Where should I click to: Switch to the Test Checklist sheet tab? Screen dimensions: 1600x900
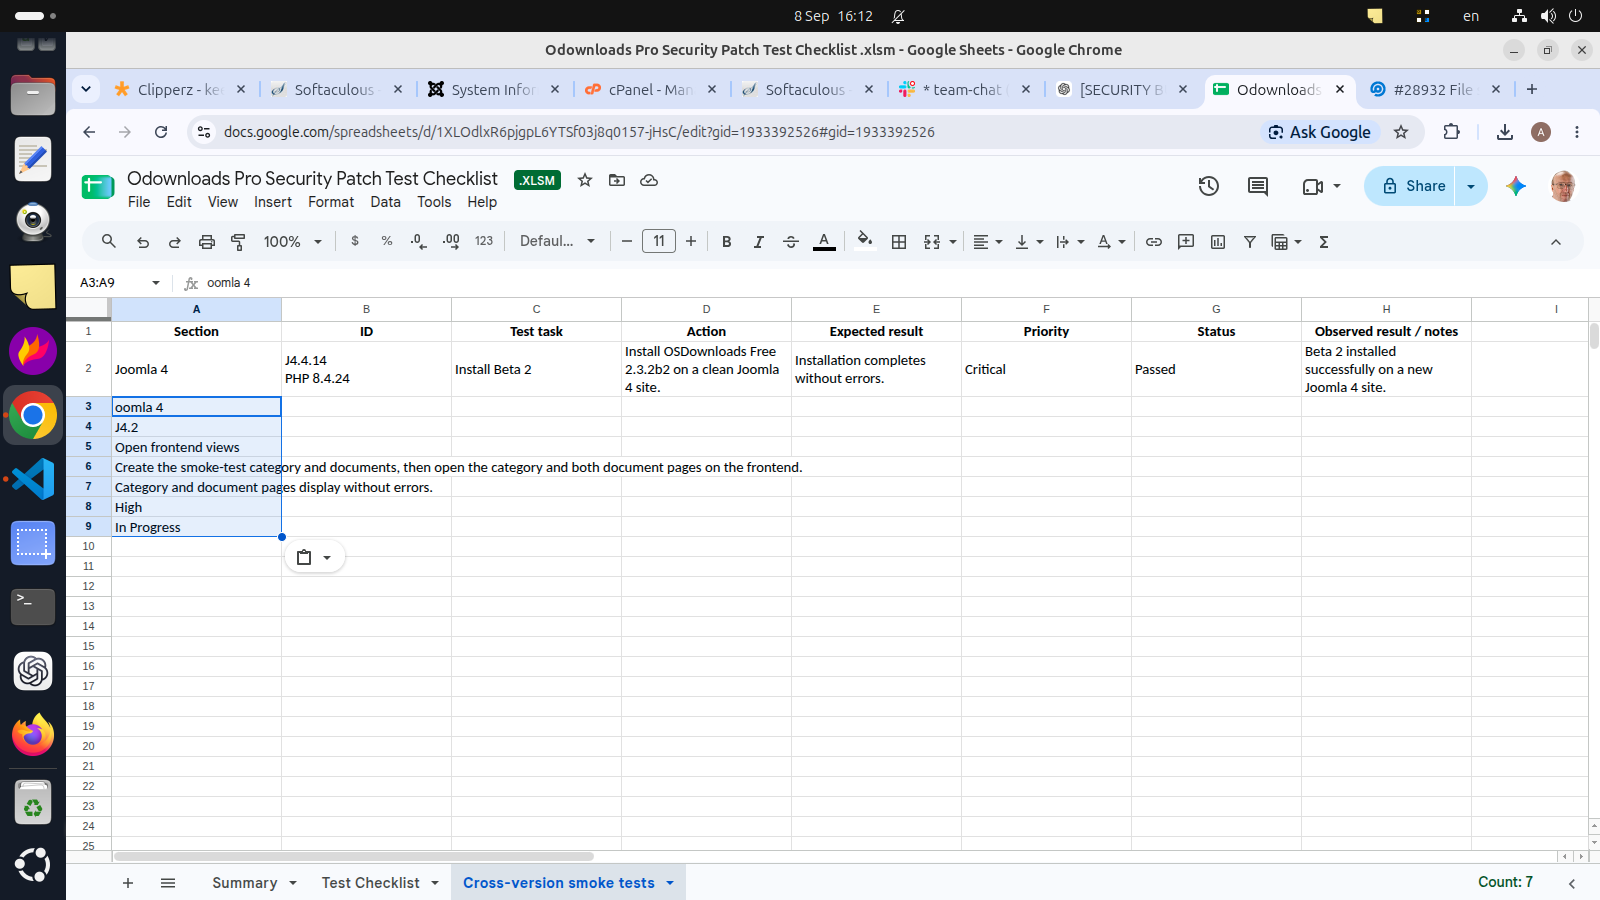[x=371, y=883]
